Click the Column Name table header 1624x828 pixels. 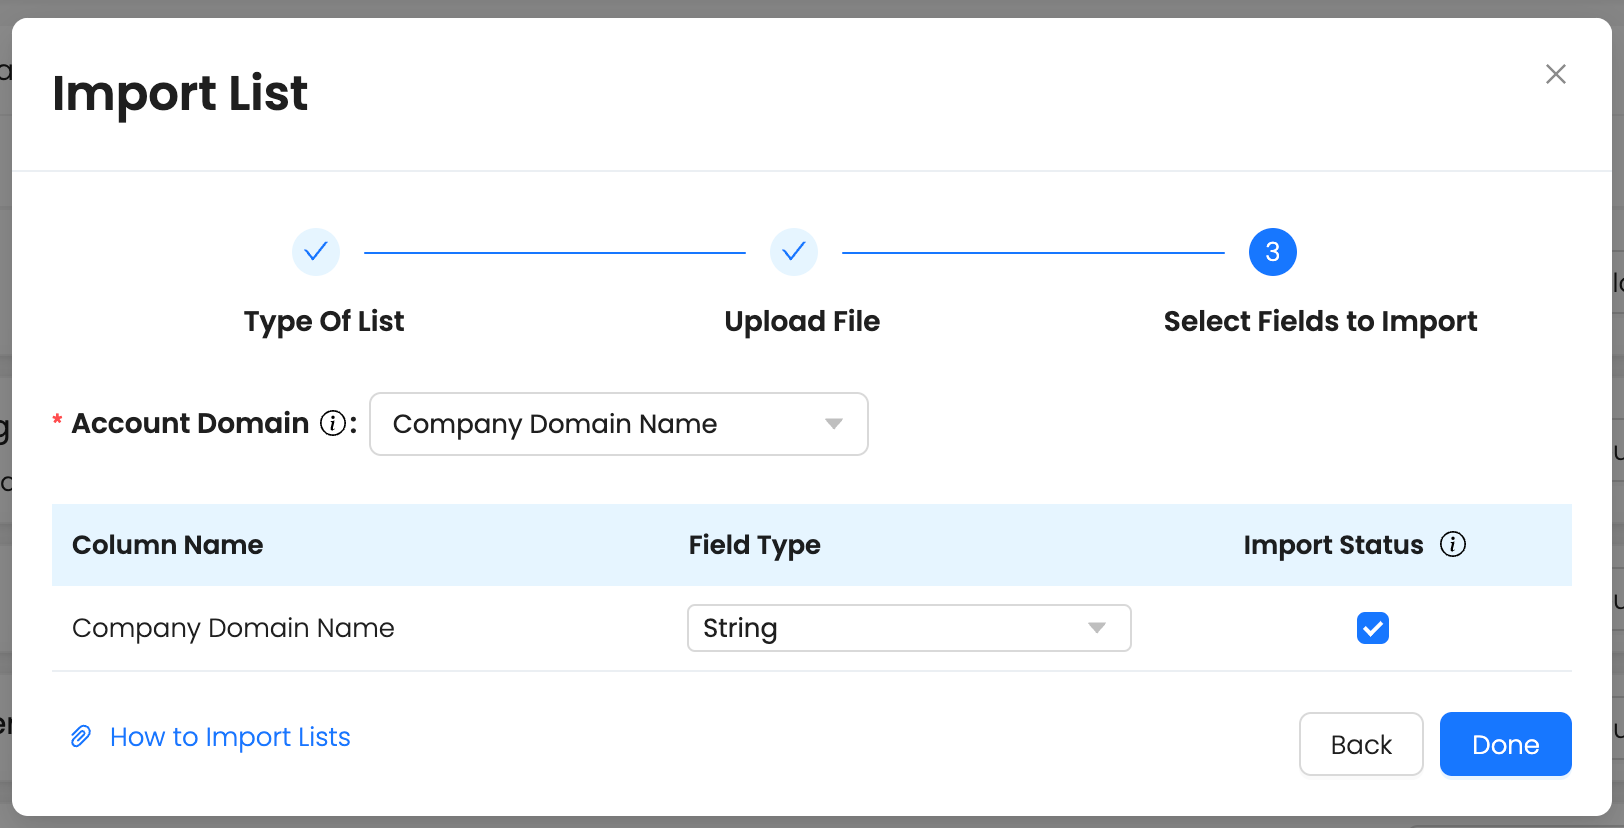(x=168, y=545)
